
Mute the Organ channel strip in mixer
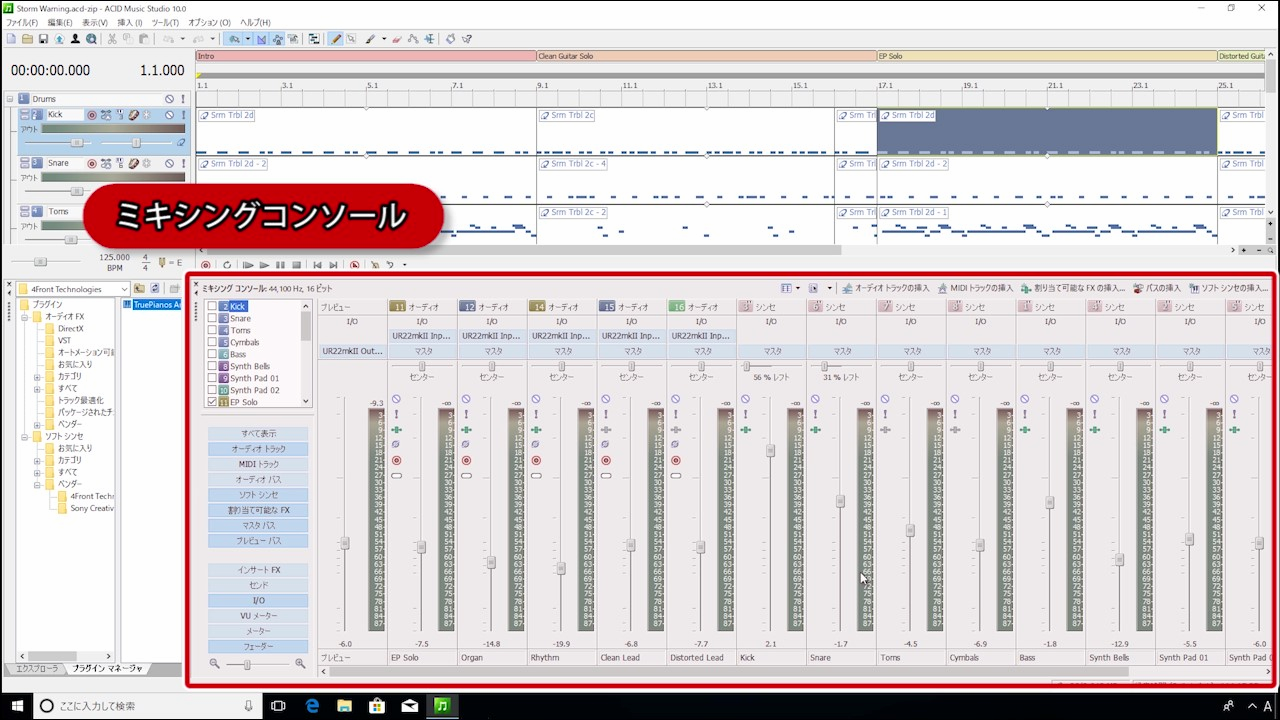click(x=466, y=400)
